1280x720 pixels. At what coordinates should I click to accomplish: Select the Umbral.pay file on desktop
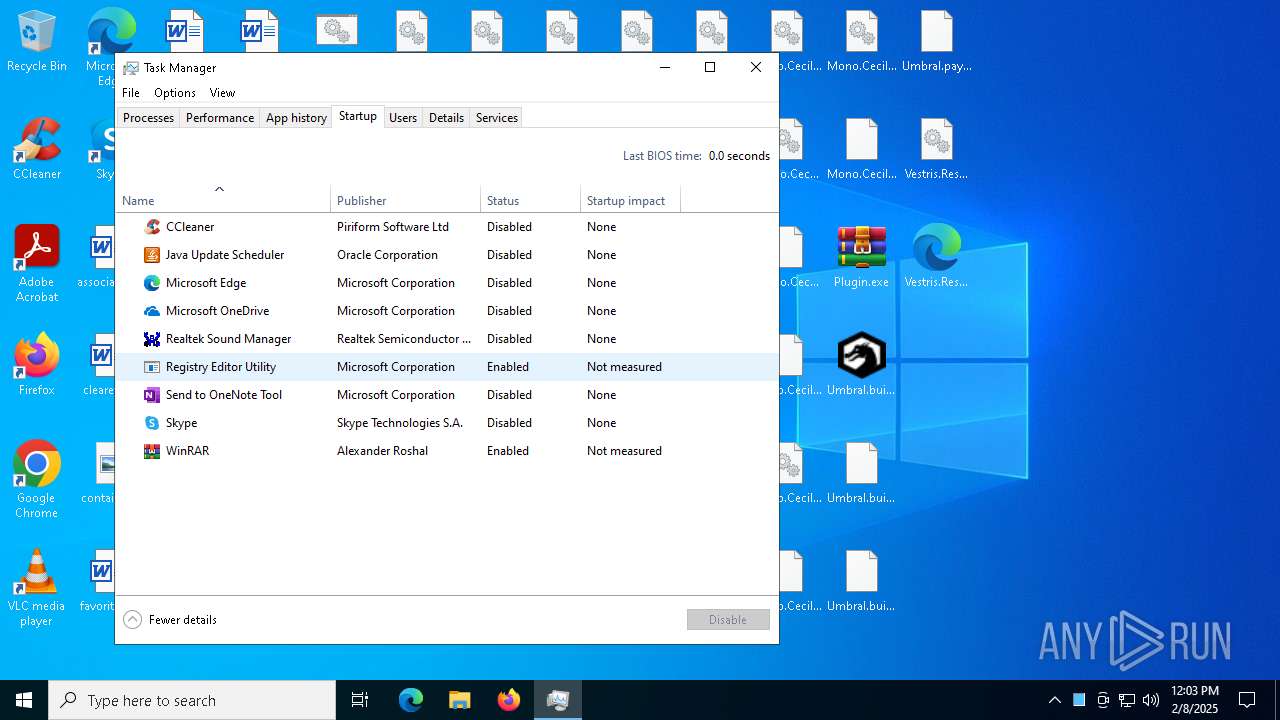pos(937,42)
